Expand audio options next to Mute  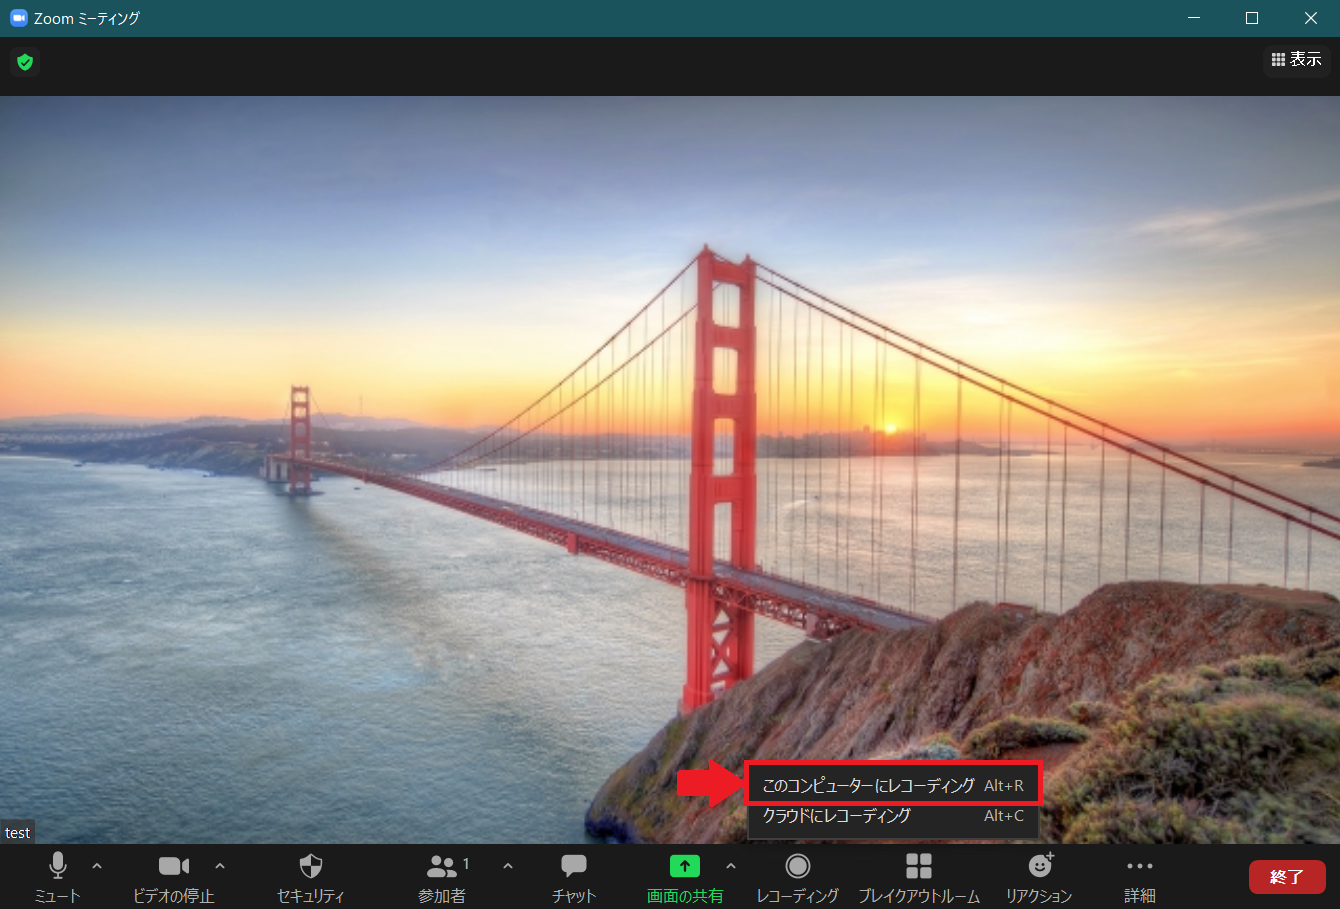97,866
